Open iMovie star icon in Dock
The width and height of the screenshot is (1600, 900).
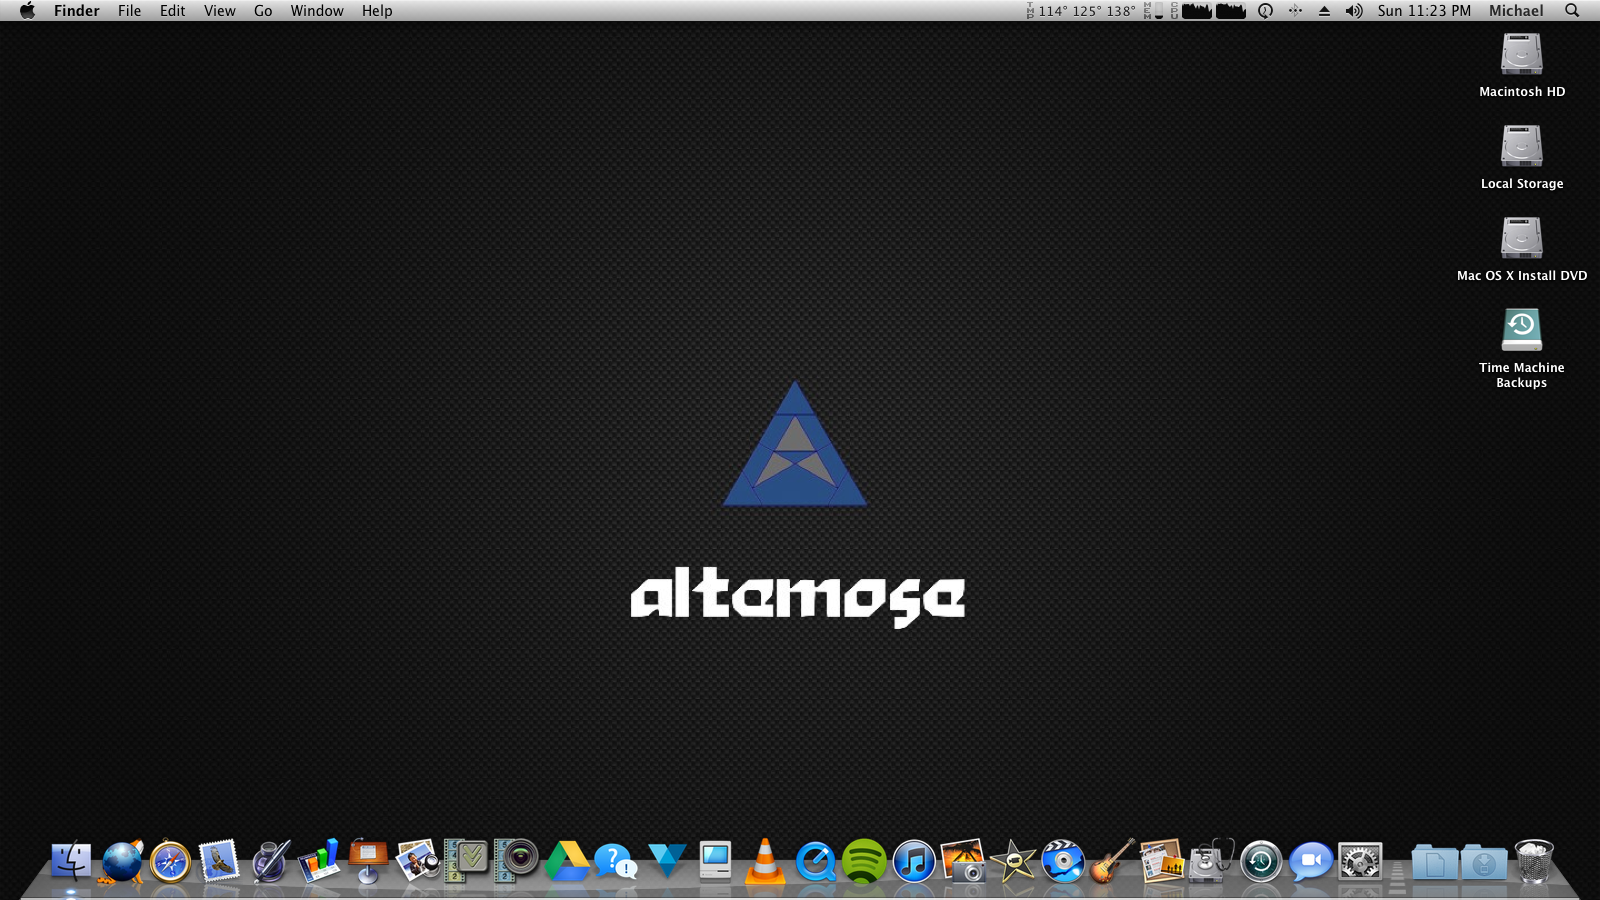[1013, 861]
